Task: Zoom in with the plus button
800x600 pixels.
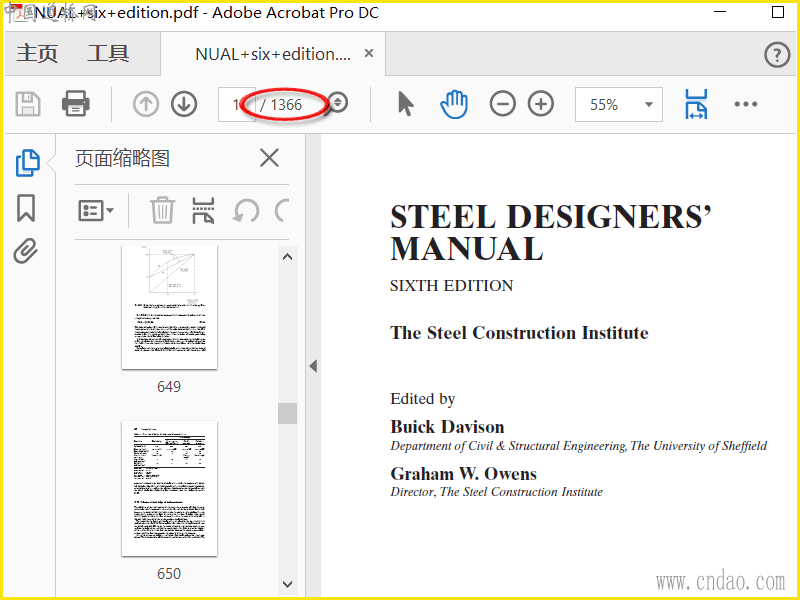Action: (541, 104)
